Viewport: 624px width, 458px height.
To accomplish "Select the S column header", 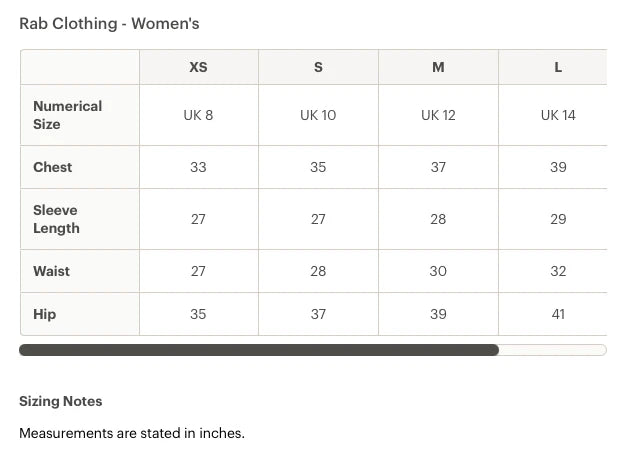I will pos(318,67).
